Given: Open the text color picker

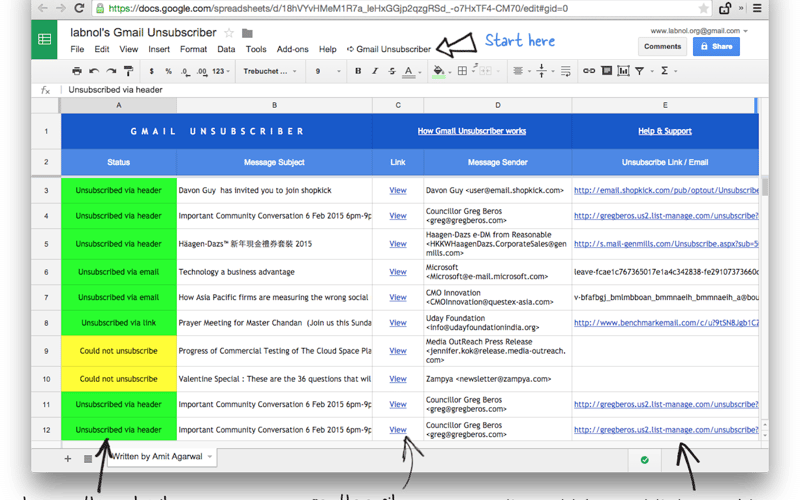Looking at the screenshot, I should pos(411,71).
